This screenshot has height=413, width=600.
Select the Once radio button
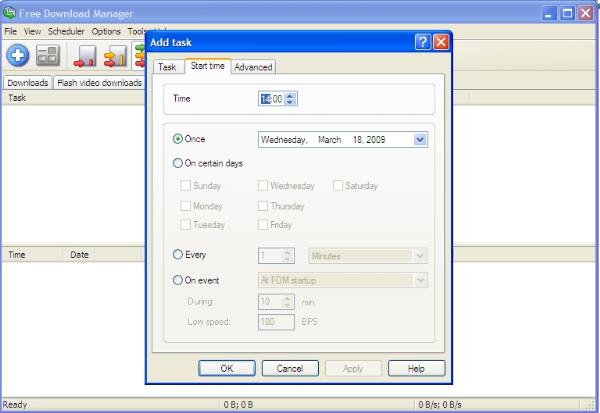pos(178,139)
